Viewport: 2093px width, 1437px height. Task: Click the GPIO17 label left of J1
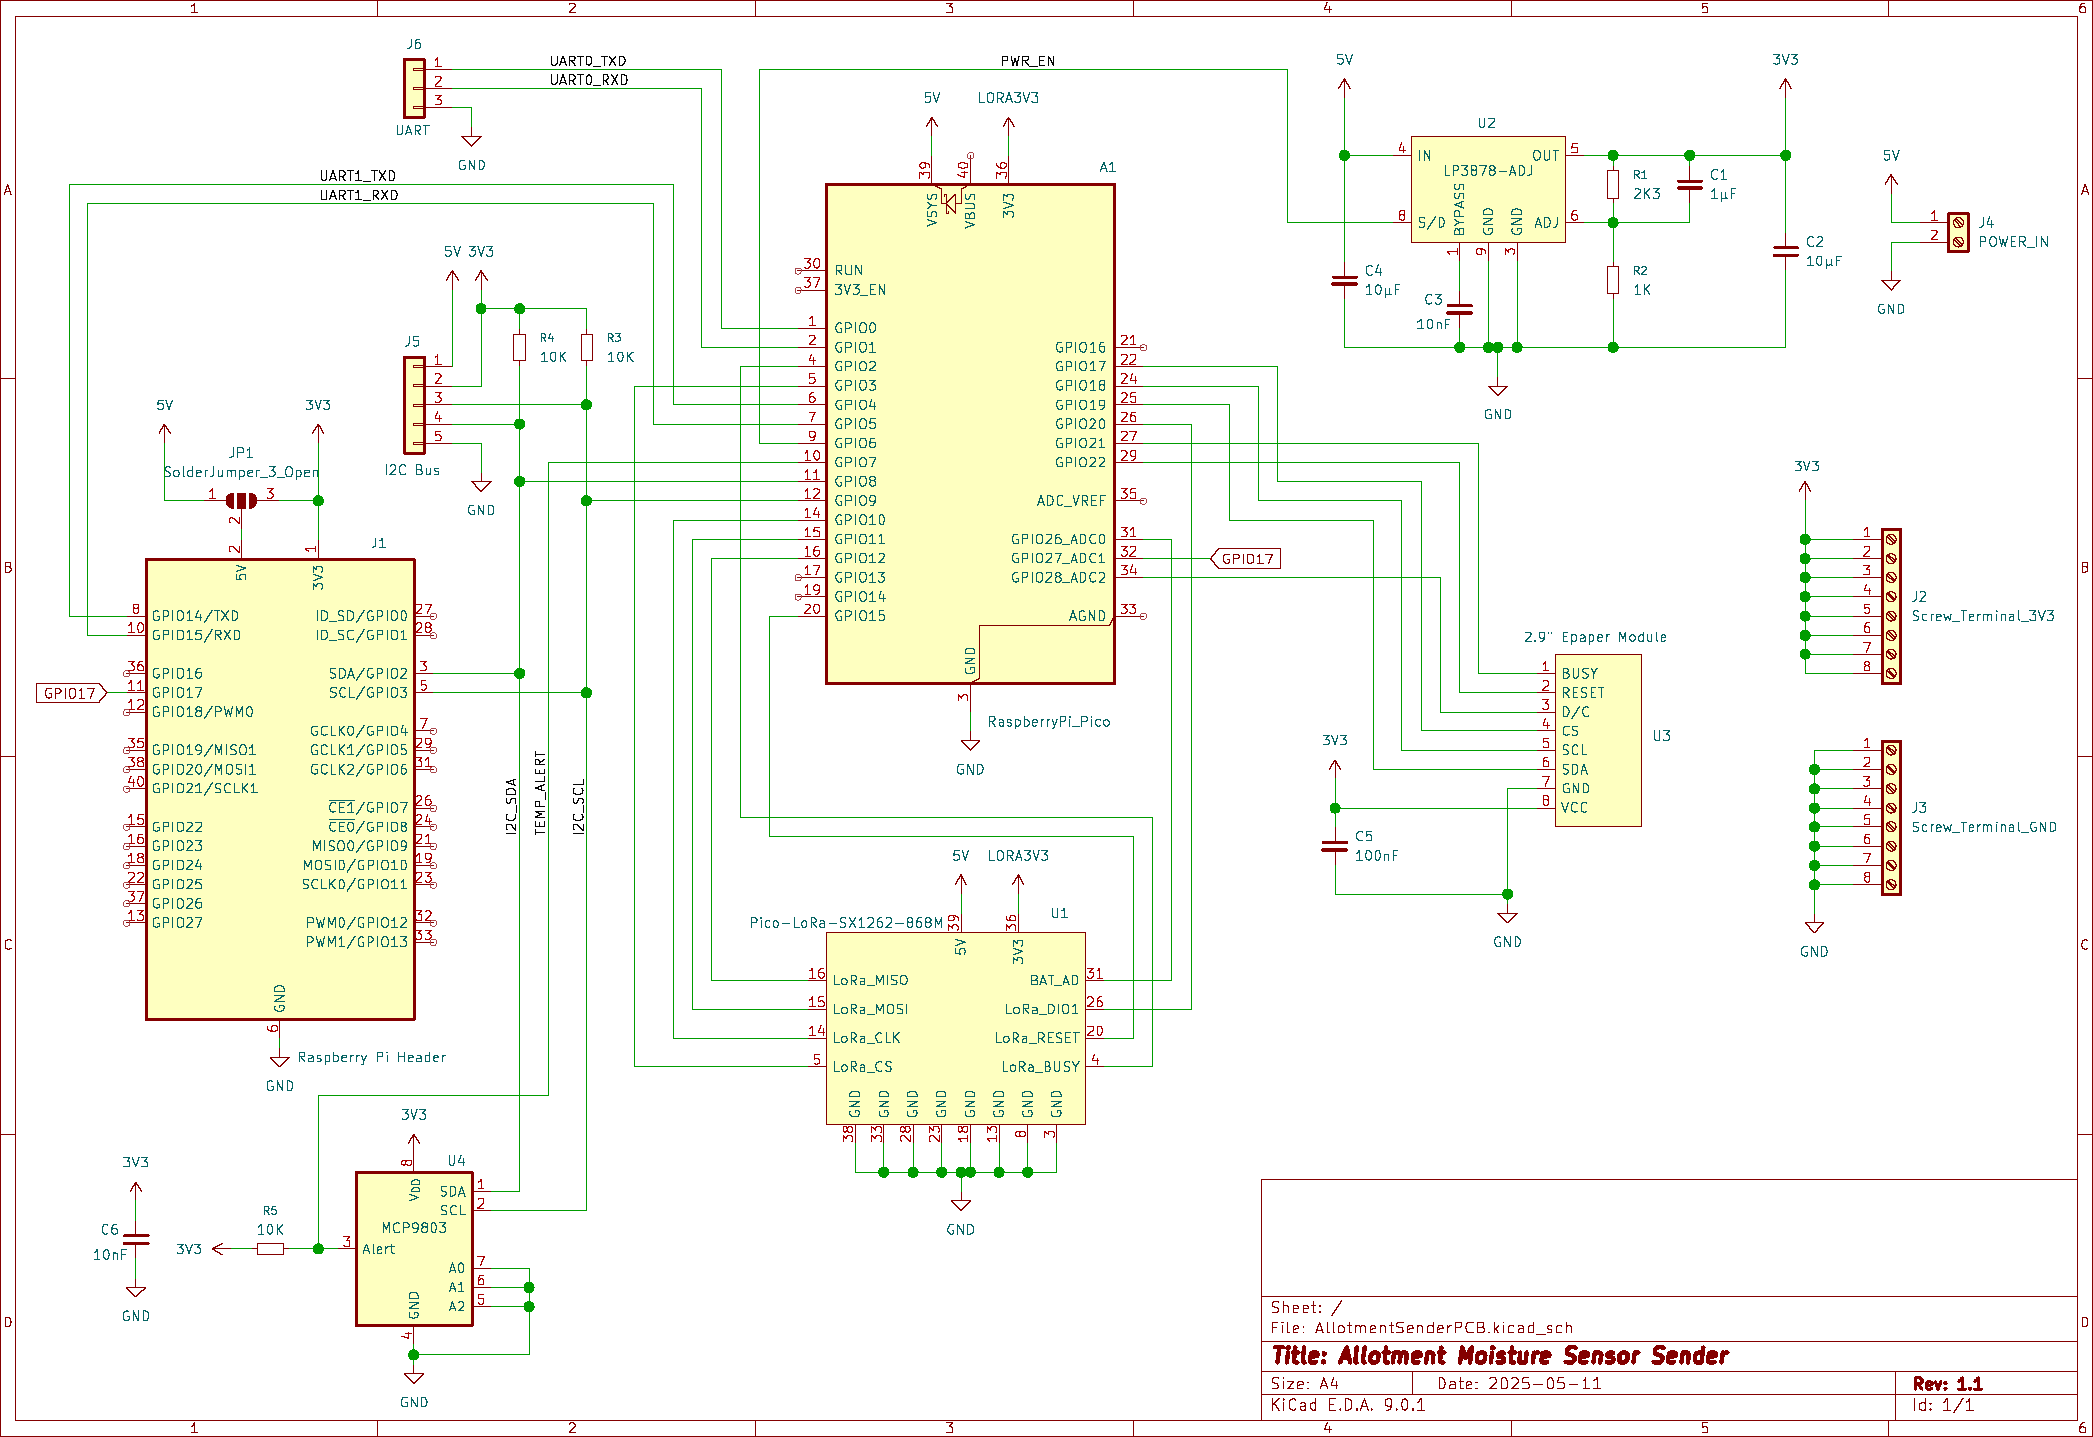[x=68, y=691]
